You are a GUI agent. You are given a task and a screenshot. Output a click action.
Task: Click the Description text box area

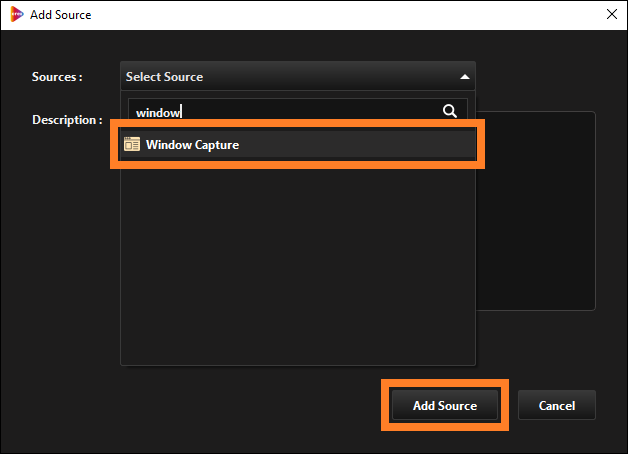[x=535, y=211]
